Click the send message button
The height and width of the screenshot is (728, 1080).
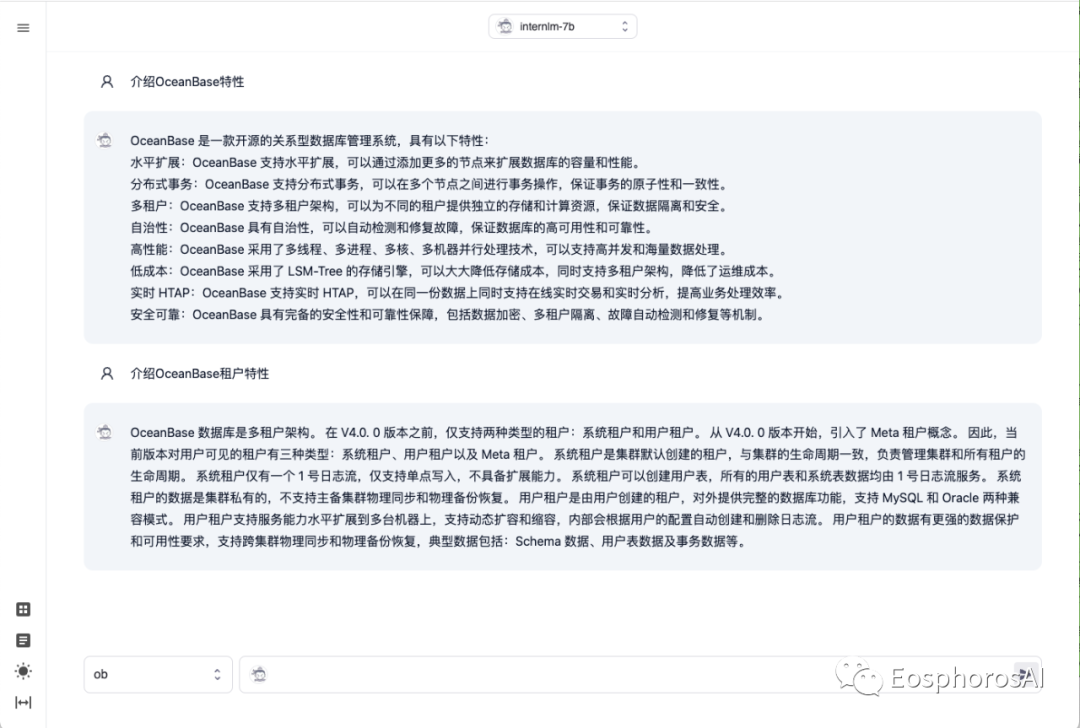1026,674
